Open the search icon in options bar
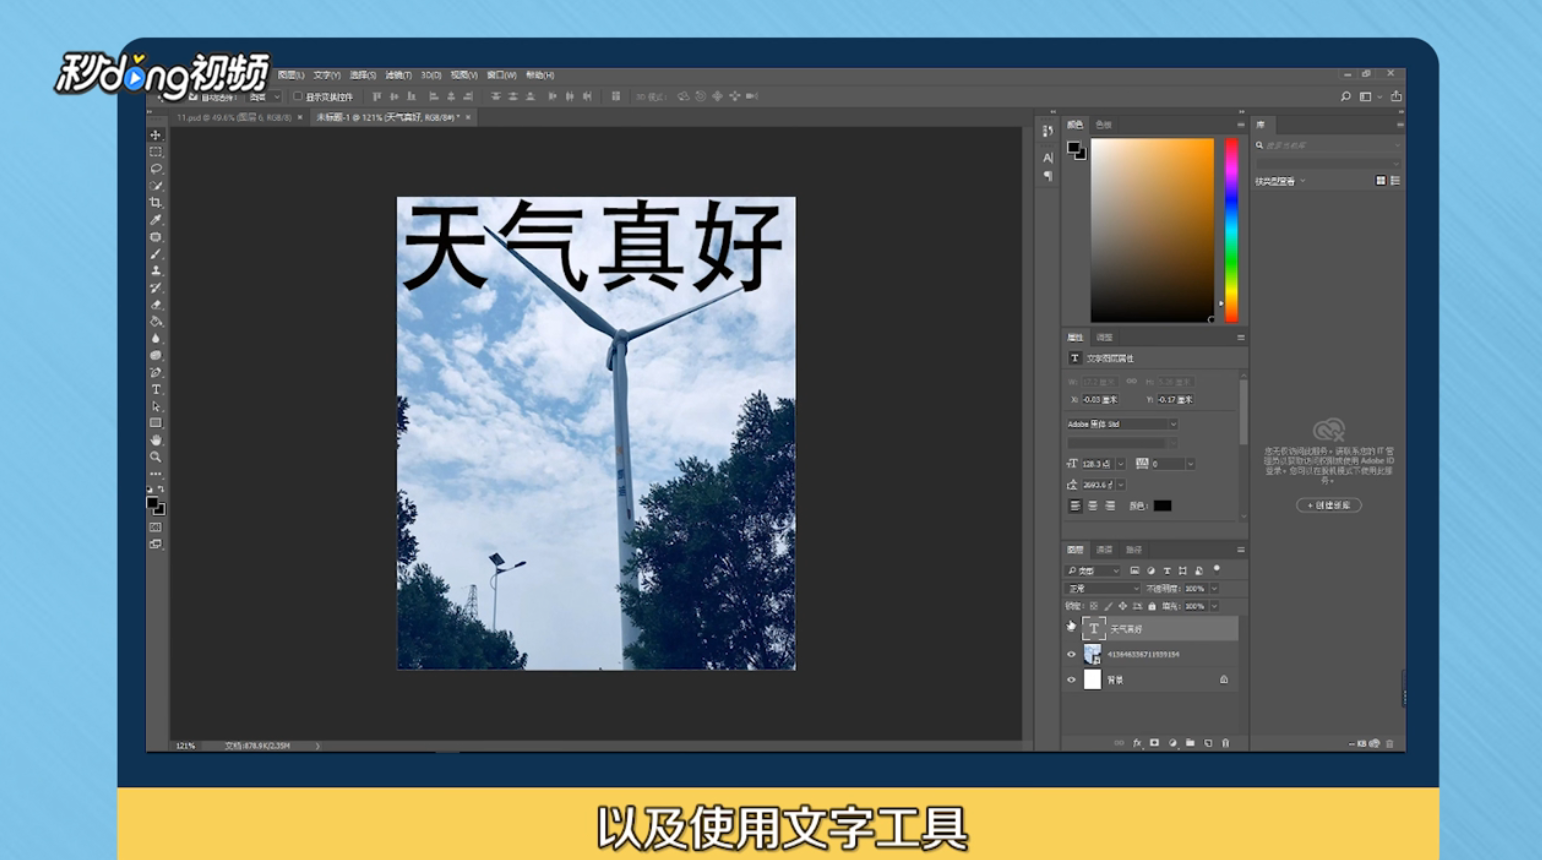1542x860 pixels. [1345, 97]
